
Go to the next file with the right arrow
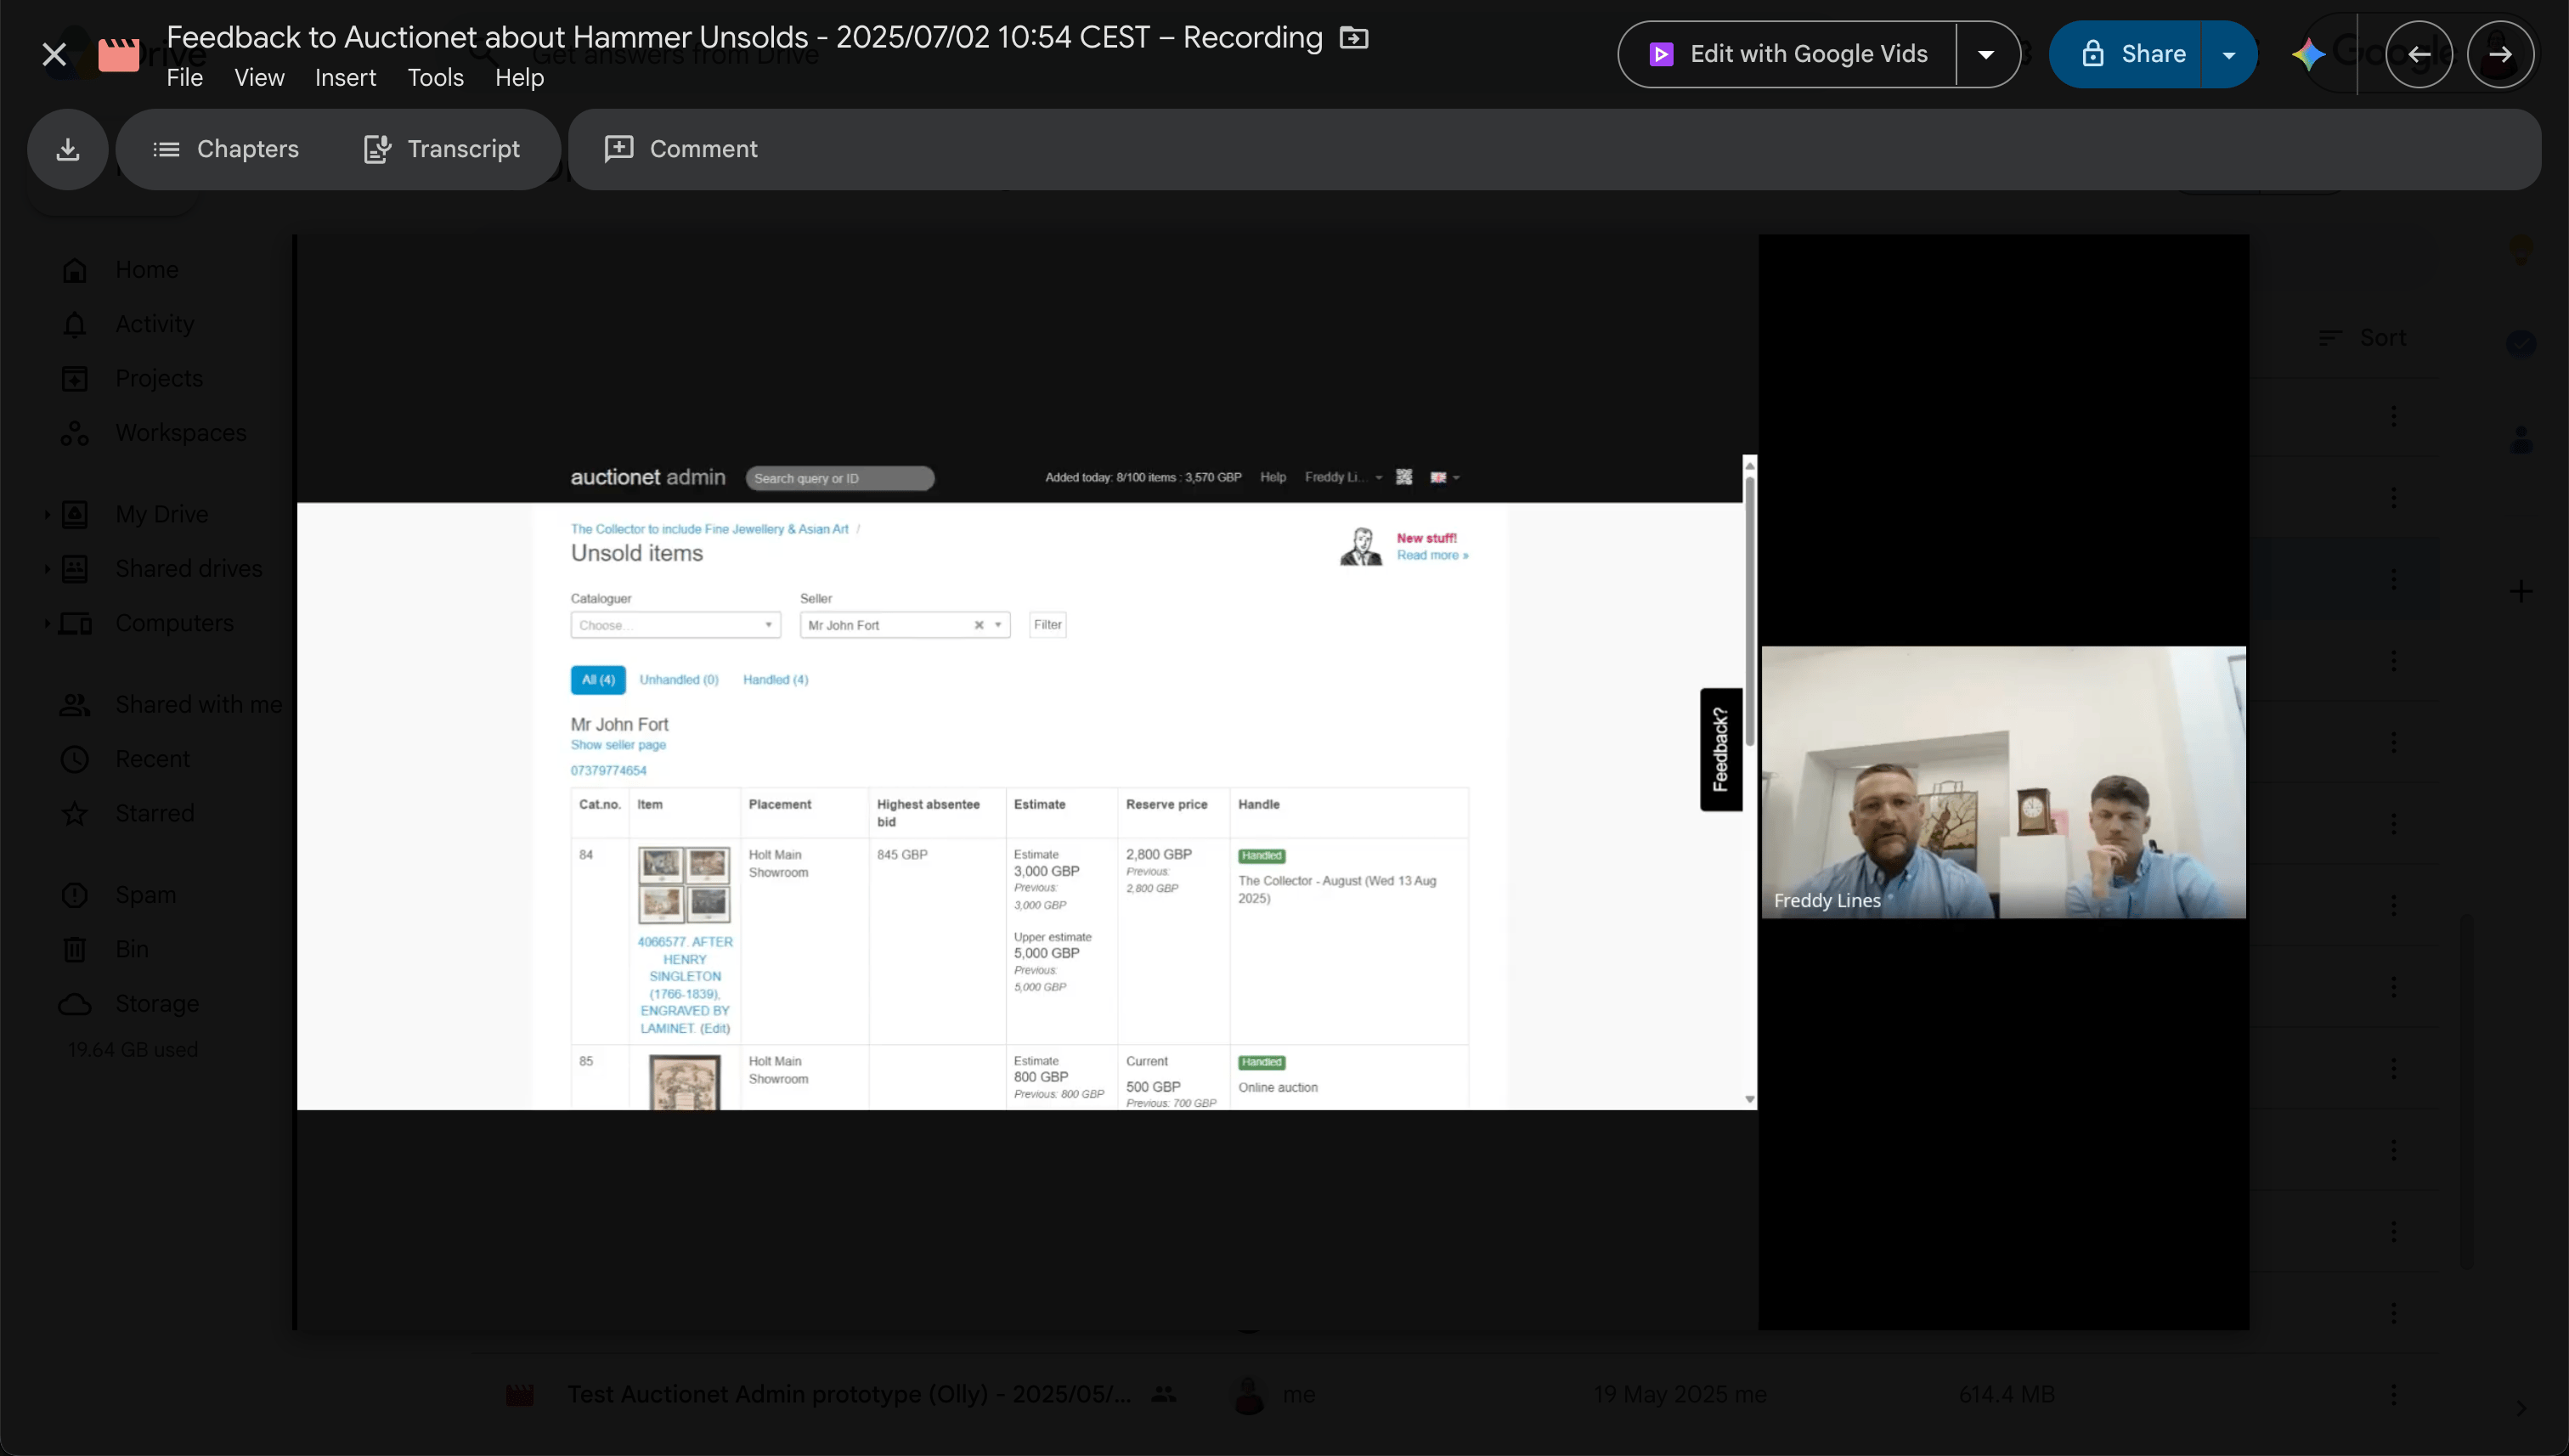[2500, 54]
